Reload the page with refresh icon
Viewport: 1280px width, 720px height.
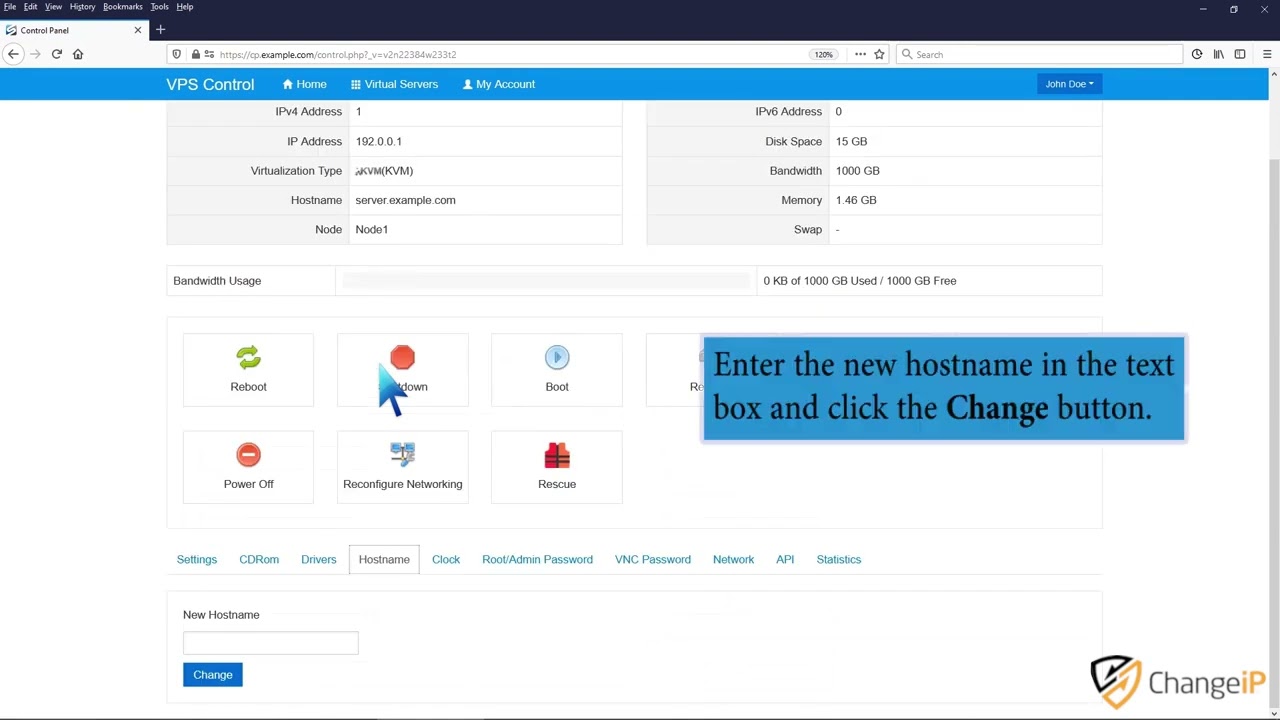click(x=56, y=54)
